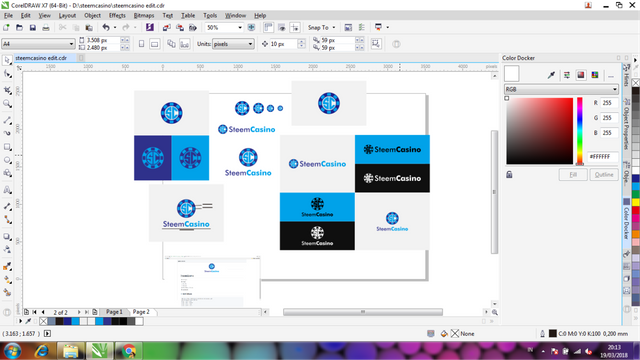Click the Undo arrow icon
The height and width of the screenshot is (360, 640).
(x=106, y=27)
